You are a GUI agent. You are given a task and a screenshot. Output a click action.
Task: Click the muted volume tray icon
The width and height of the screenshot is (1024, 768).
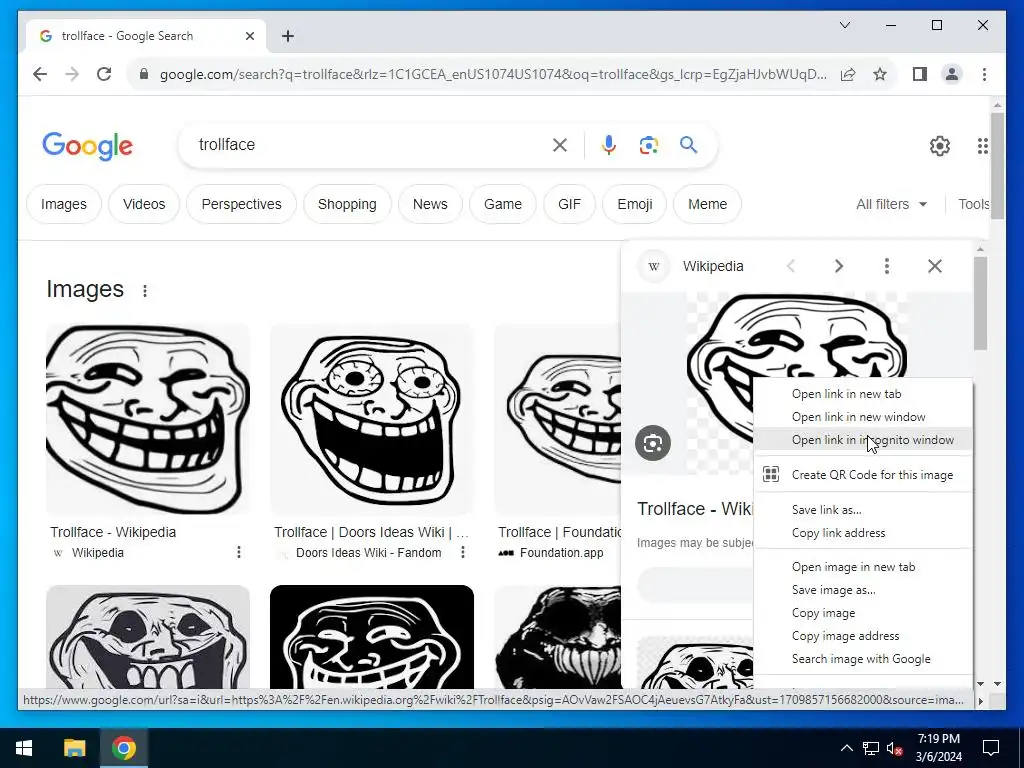[894, 748]
